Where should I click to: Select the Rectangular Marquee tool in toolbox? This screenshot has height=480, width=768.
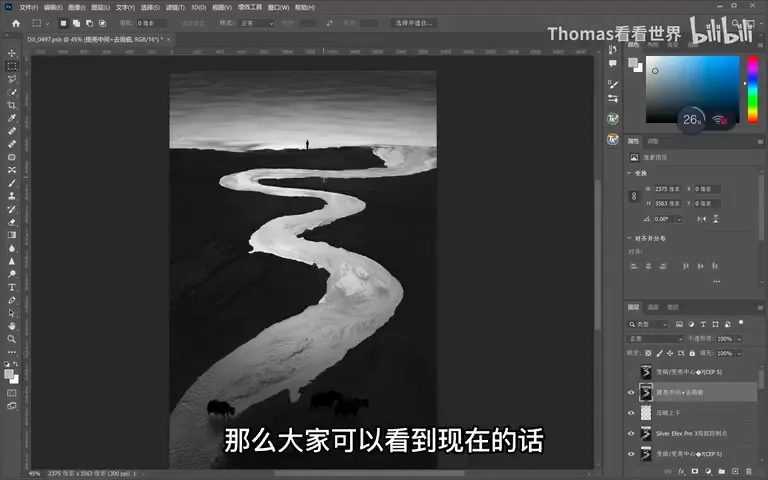click(12, 66)
